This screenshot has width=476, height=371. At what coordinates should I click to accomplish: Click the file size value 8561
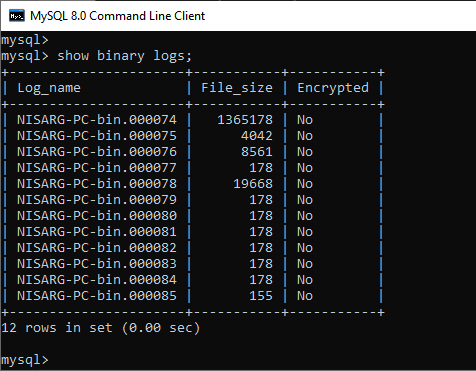click(257, 152)
